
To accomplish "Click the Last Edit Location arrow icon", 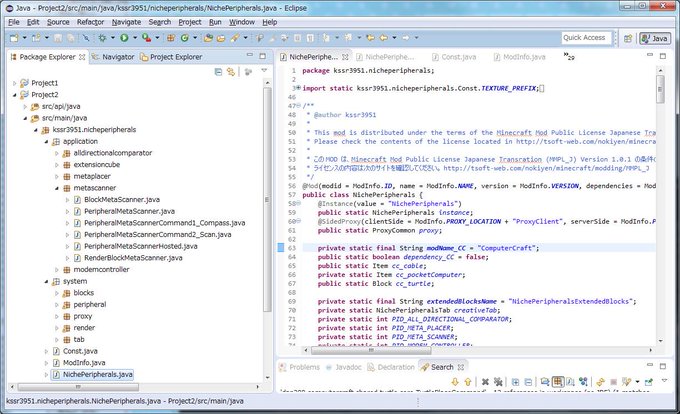I will pyautogui.click(x=370, y=38).
